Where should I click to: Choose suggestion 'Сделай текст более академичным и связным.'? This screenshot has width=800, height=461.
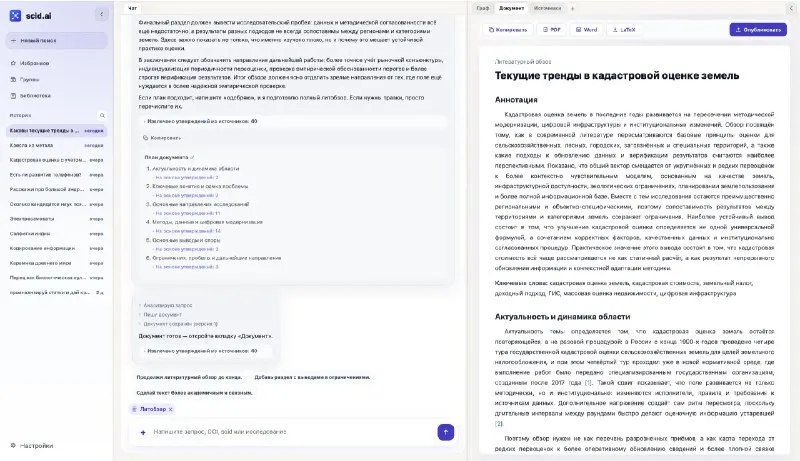(194, 393)
